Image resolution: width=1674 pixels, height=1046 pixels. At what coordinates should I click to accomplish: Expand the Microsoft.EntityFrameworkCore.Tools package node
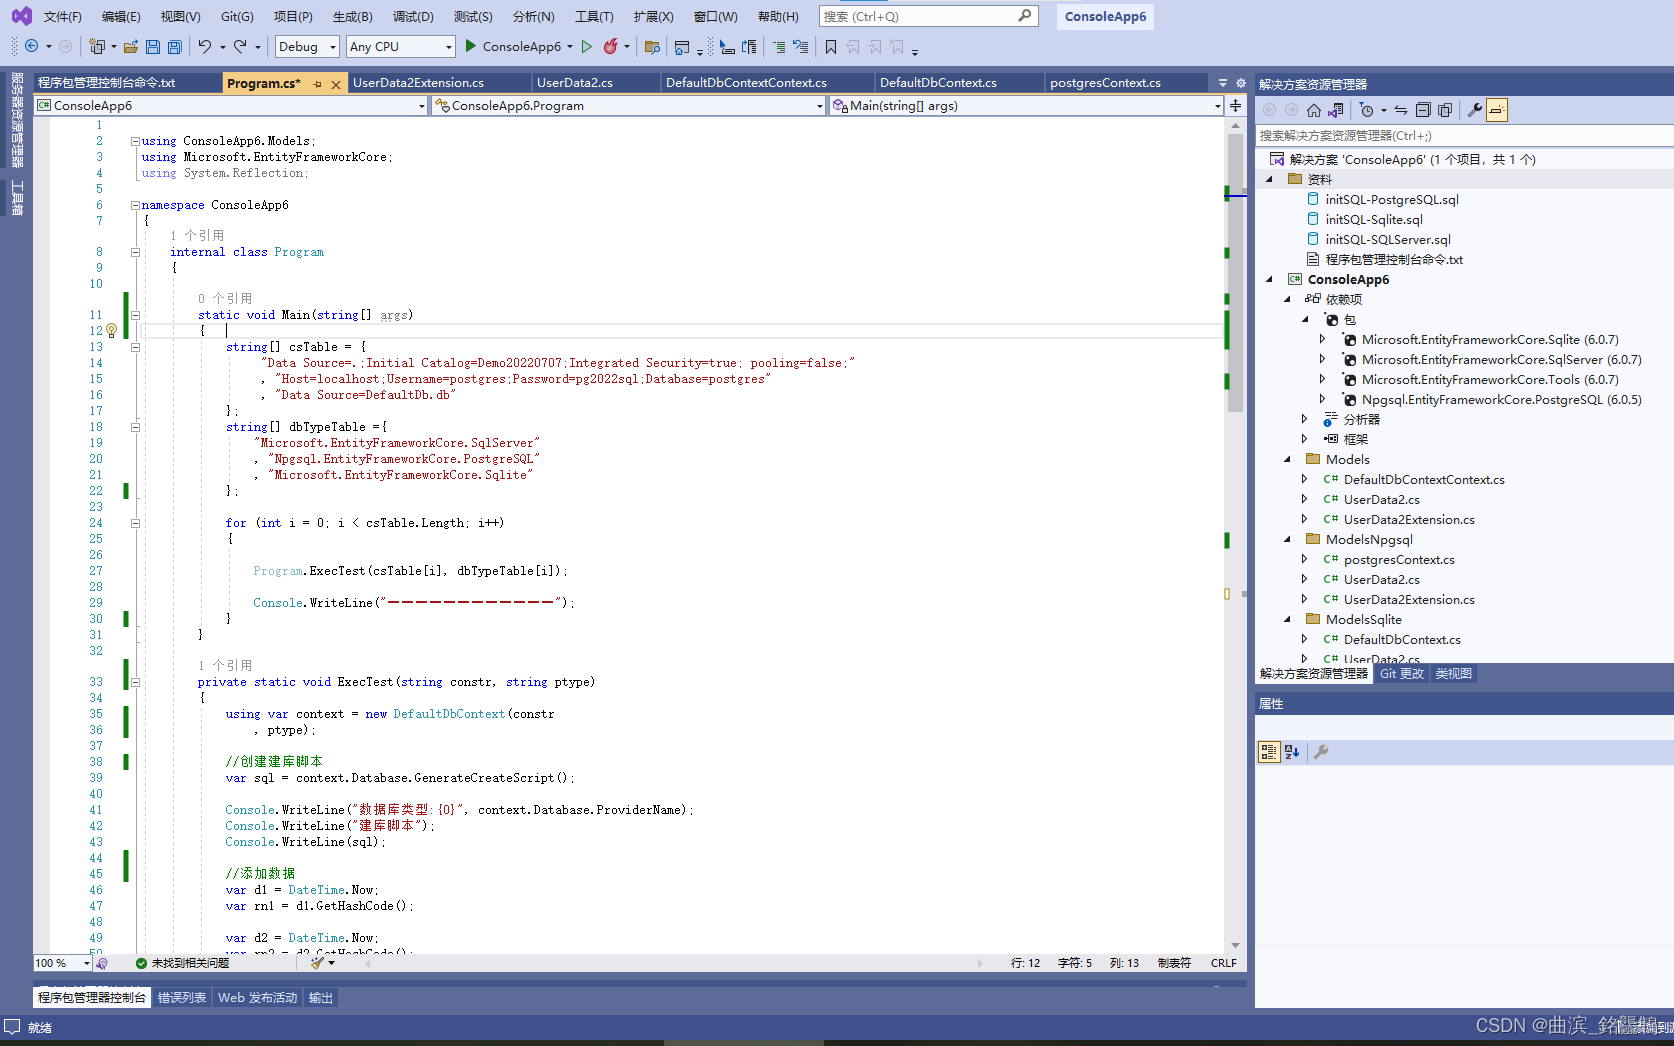click(1322, 379)
